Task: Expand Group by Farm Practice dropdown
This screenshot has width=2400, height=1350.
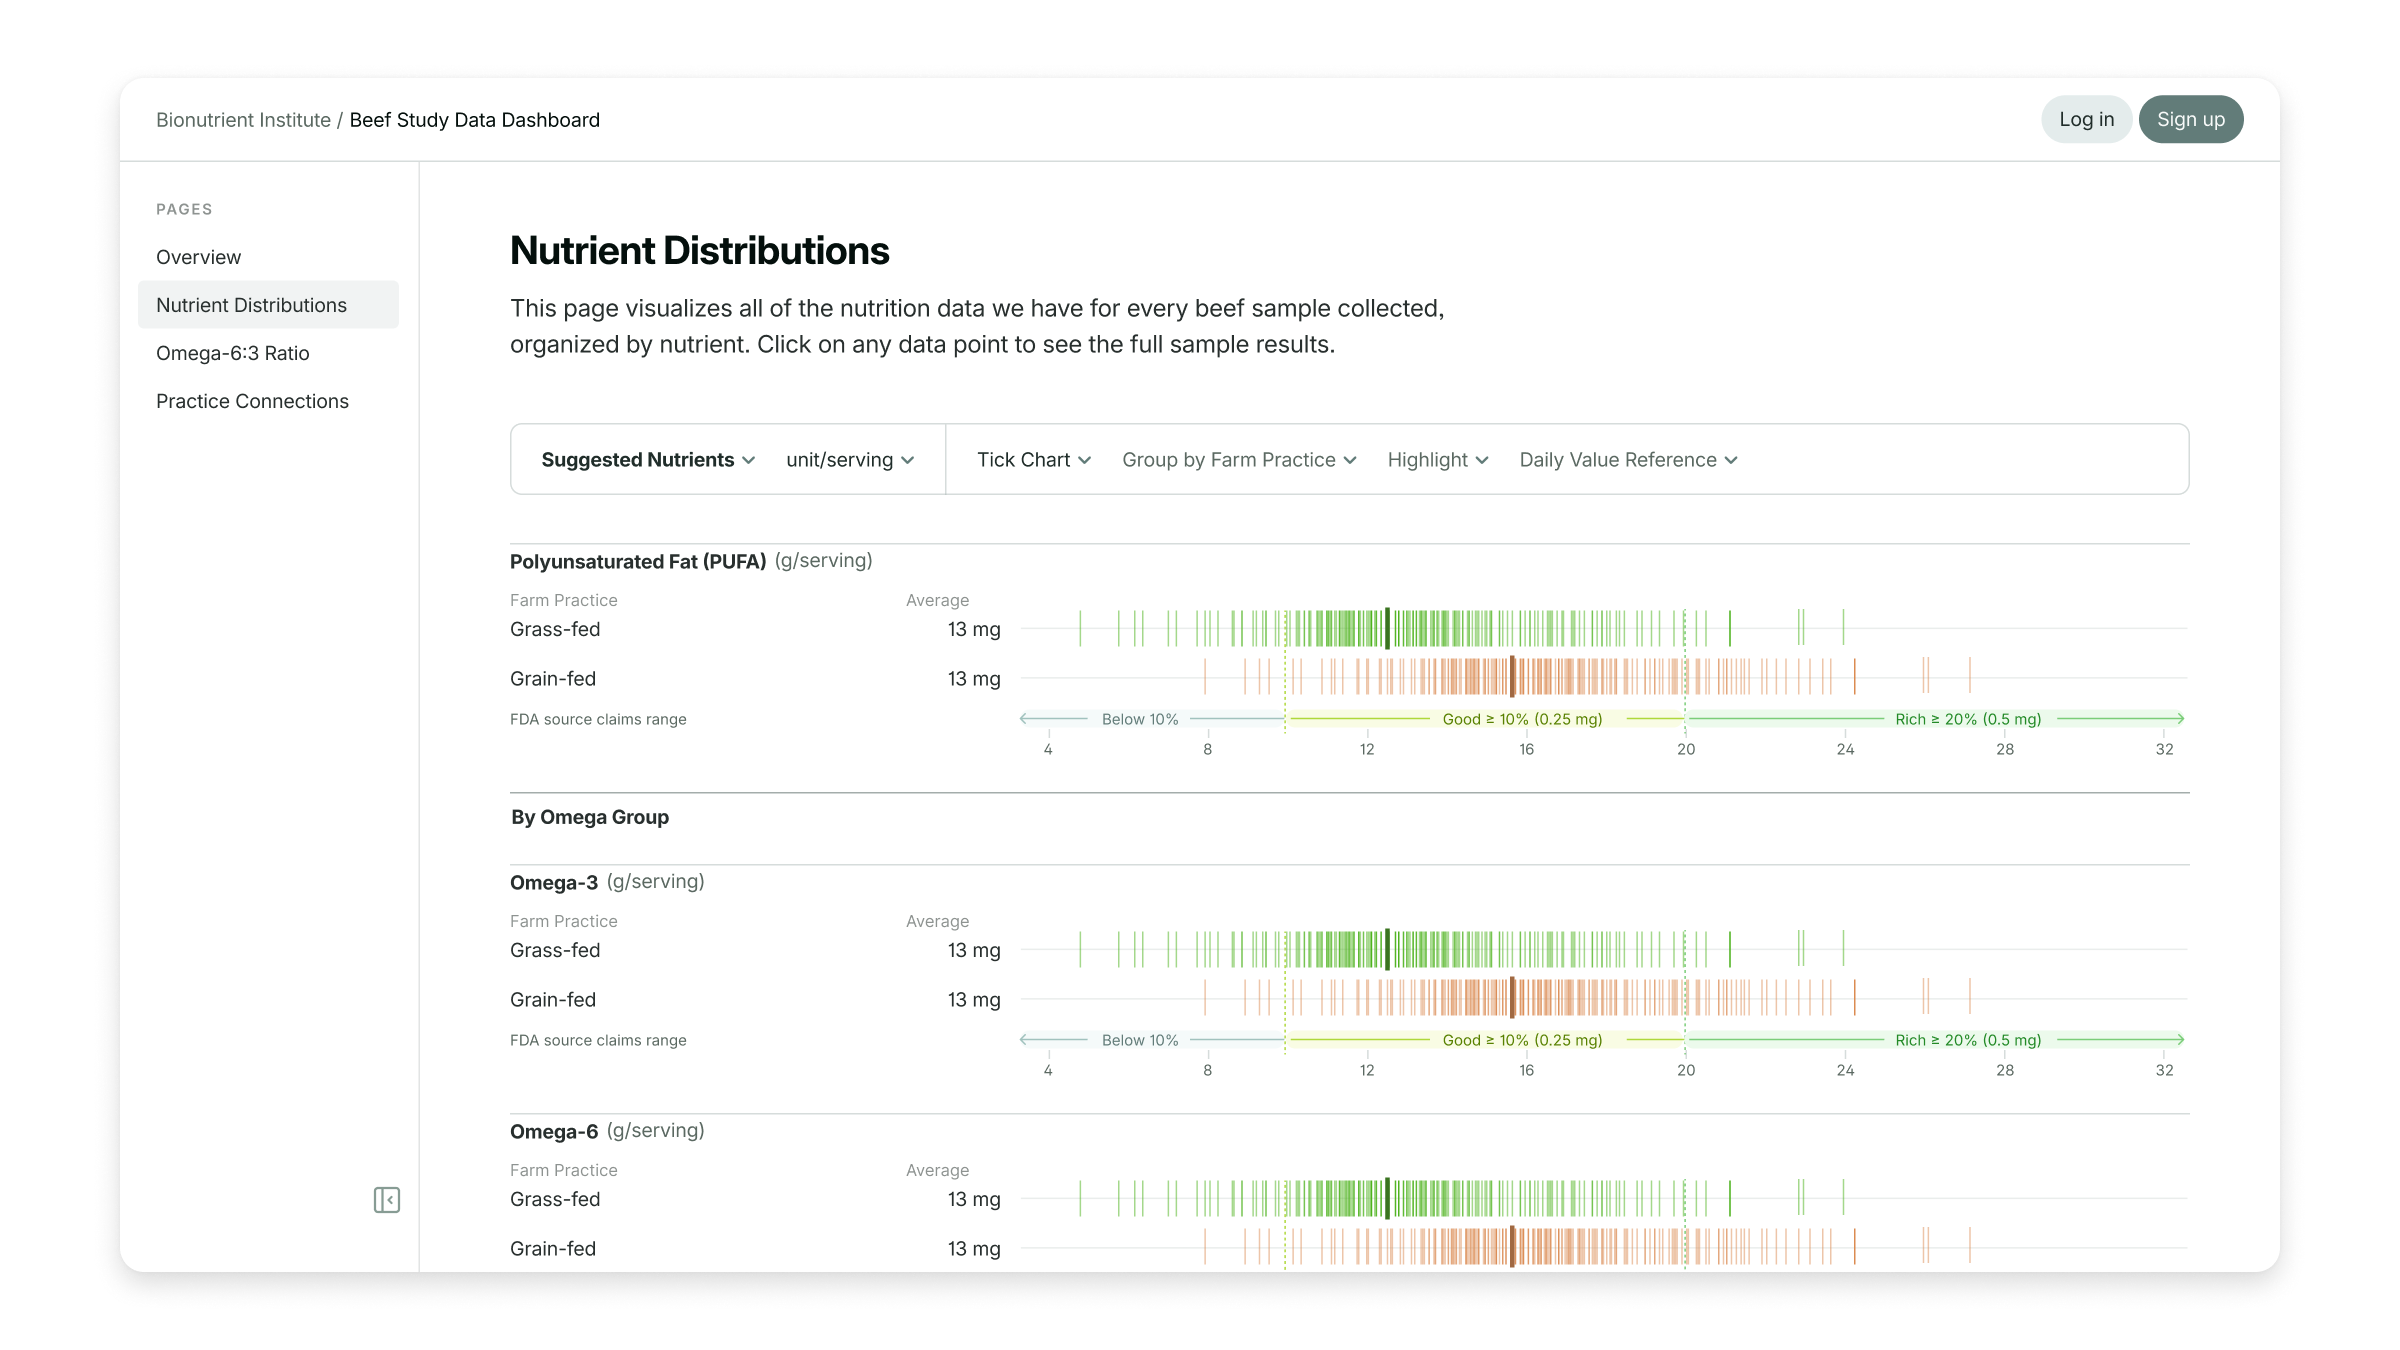Action: pyautogui.click(x=1238, y=460)
